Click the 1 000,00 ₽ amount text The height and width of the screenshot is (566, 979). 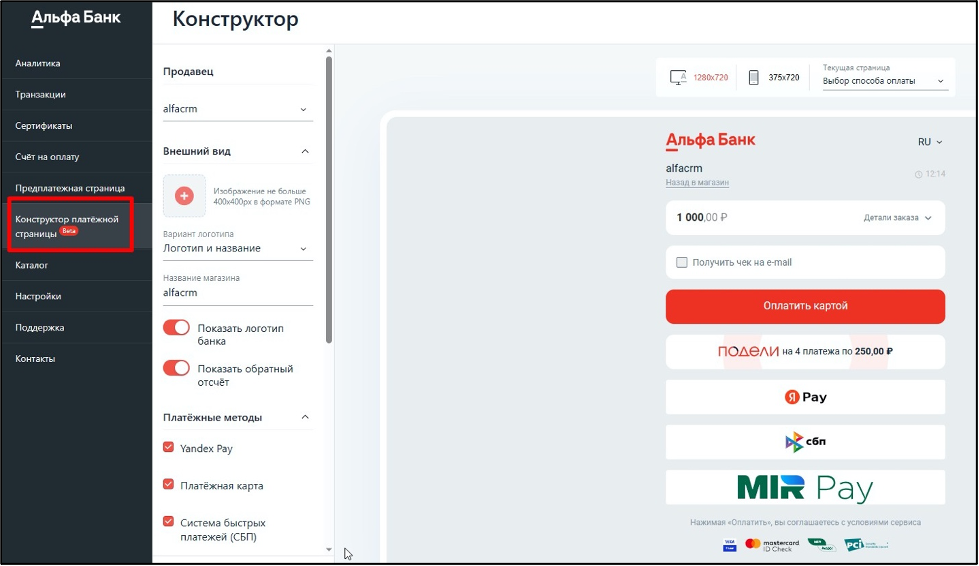click(x=702, y=218)
